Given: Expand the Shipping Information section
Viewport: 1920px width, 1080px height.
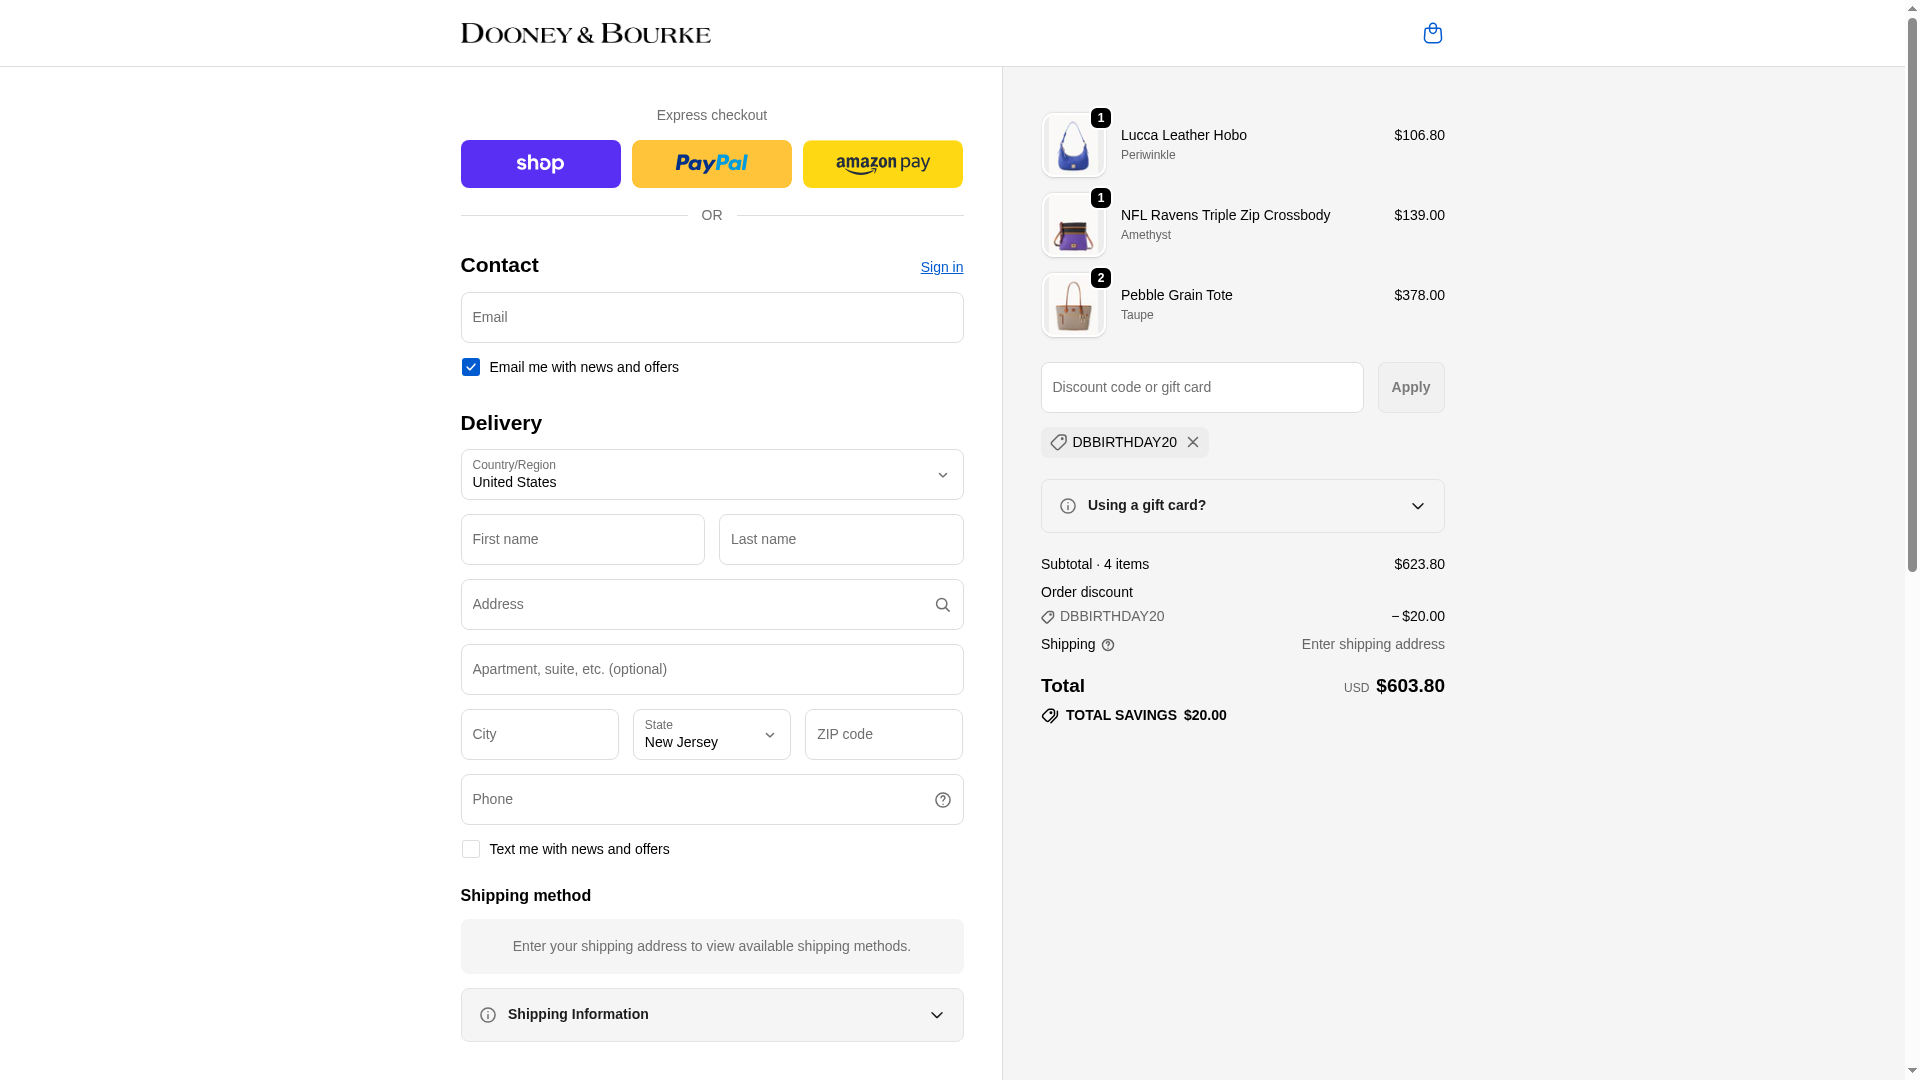Looking at the screenshot, I should (711, 1015).
